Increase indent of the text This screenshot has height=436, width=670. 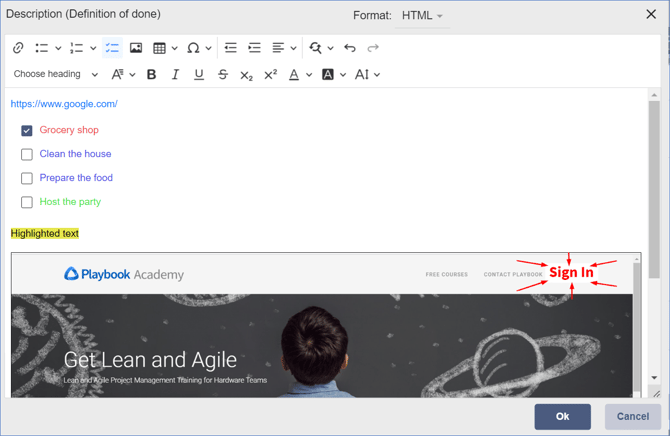254,48
